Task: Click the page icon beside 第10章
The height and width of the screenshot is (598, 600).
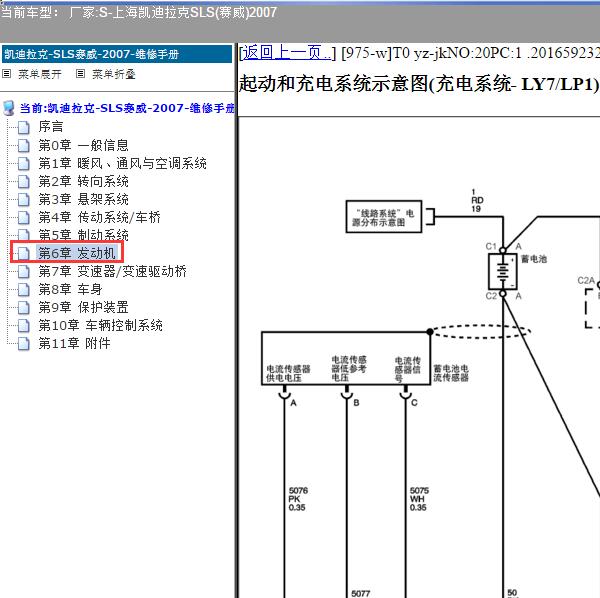Action: click(x=24, y=326)
